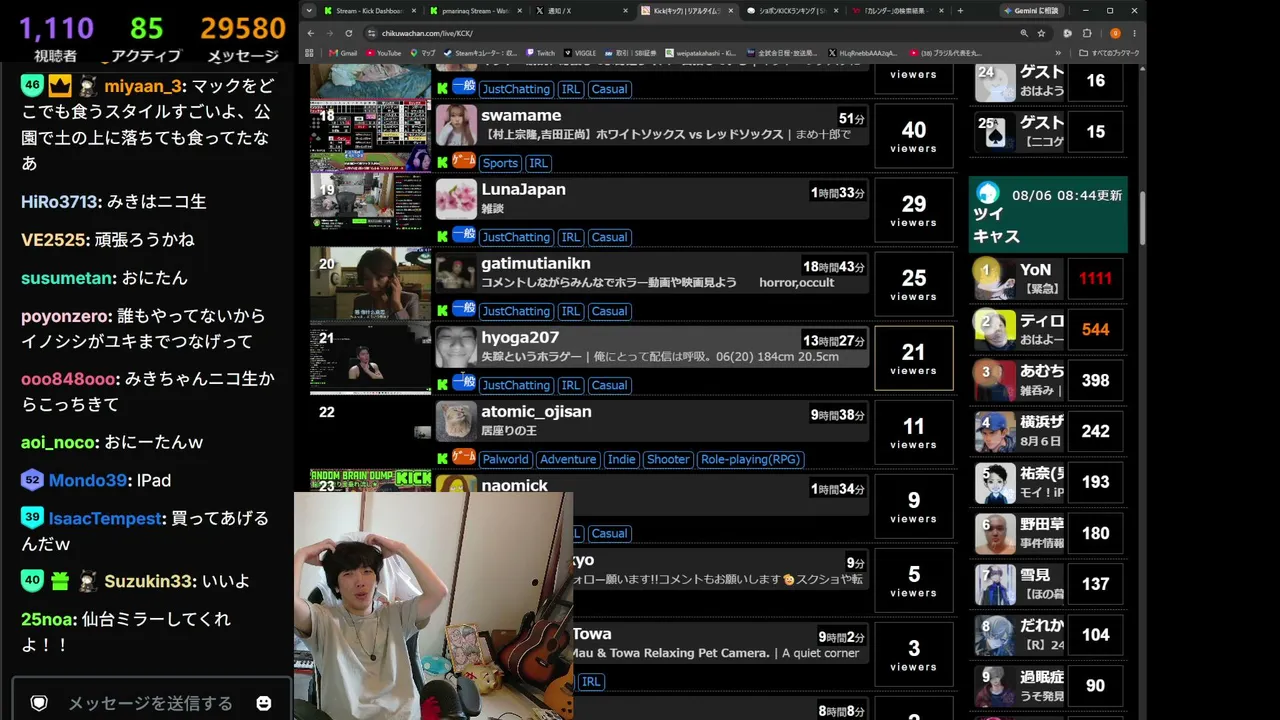Select the IRL tag on hyoga207's stream
This screenshot has width=1280, height=720.
tap(571, 385)
